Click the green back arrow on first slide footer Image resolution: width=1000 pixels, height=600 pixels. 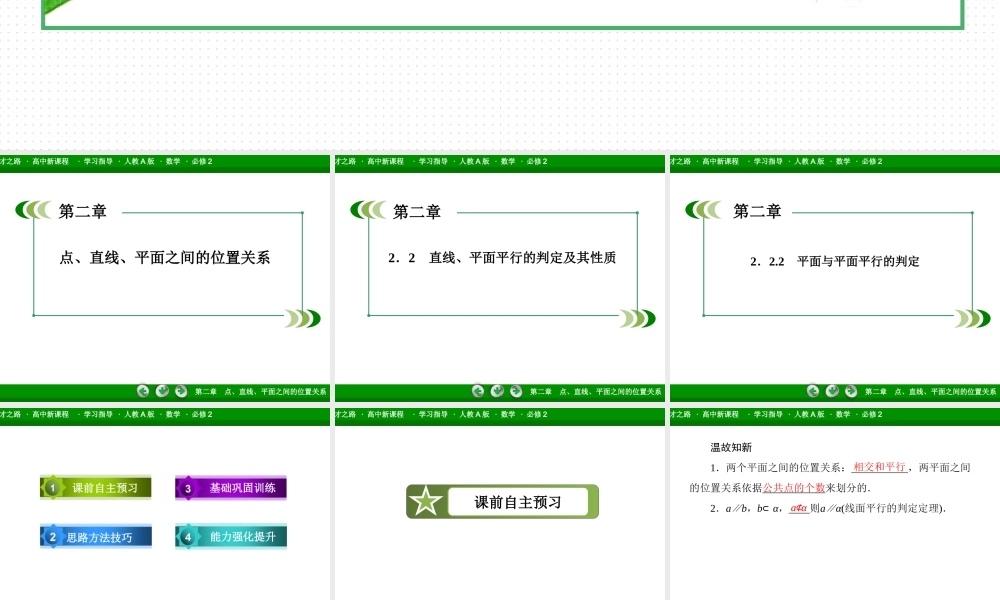coord(143,390)
